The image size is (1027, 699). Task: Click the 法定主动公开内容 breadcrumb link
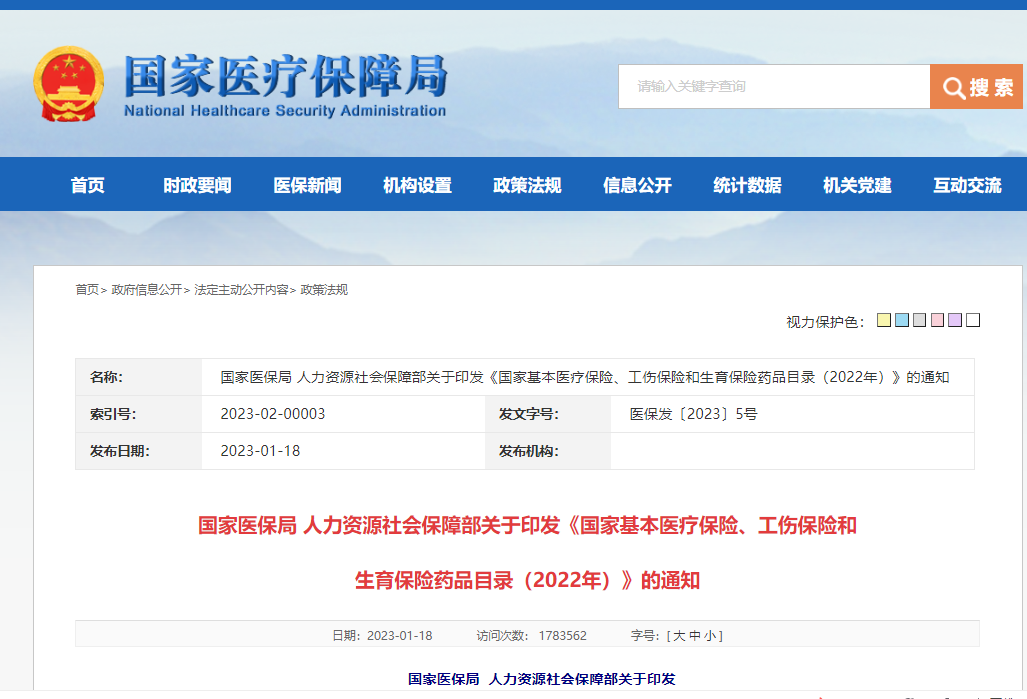241,290
